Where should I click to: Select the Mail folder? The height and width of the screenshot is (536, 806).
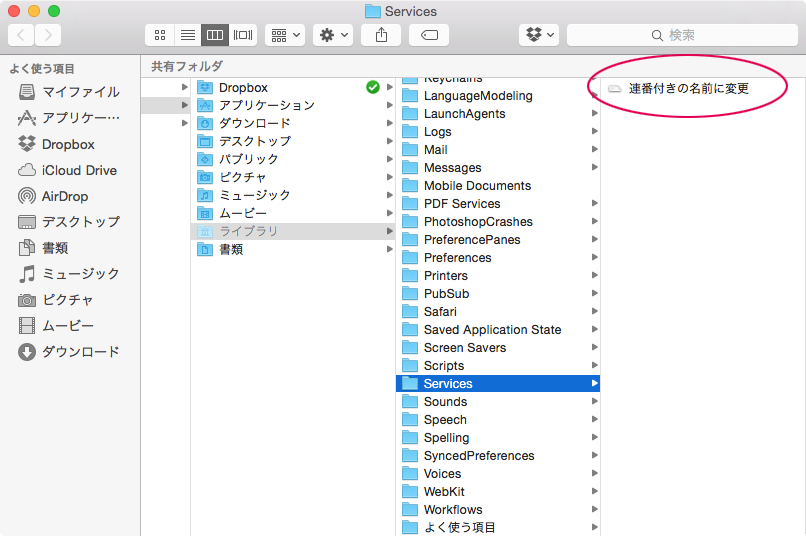point(498,150)
